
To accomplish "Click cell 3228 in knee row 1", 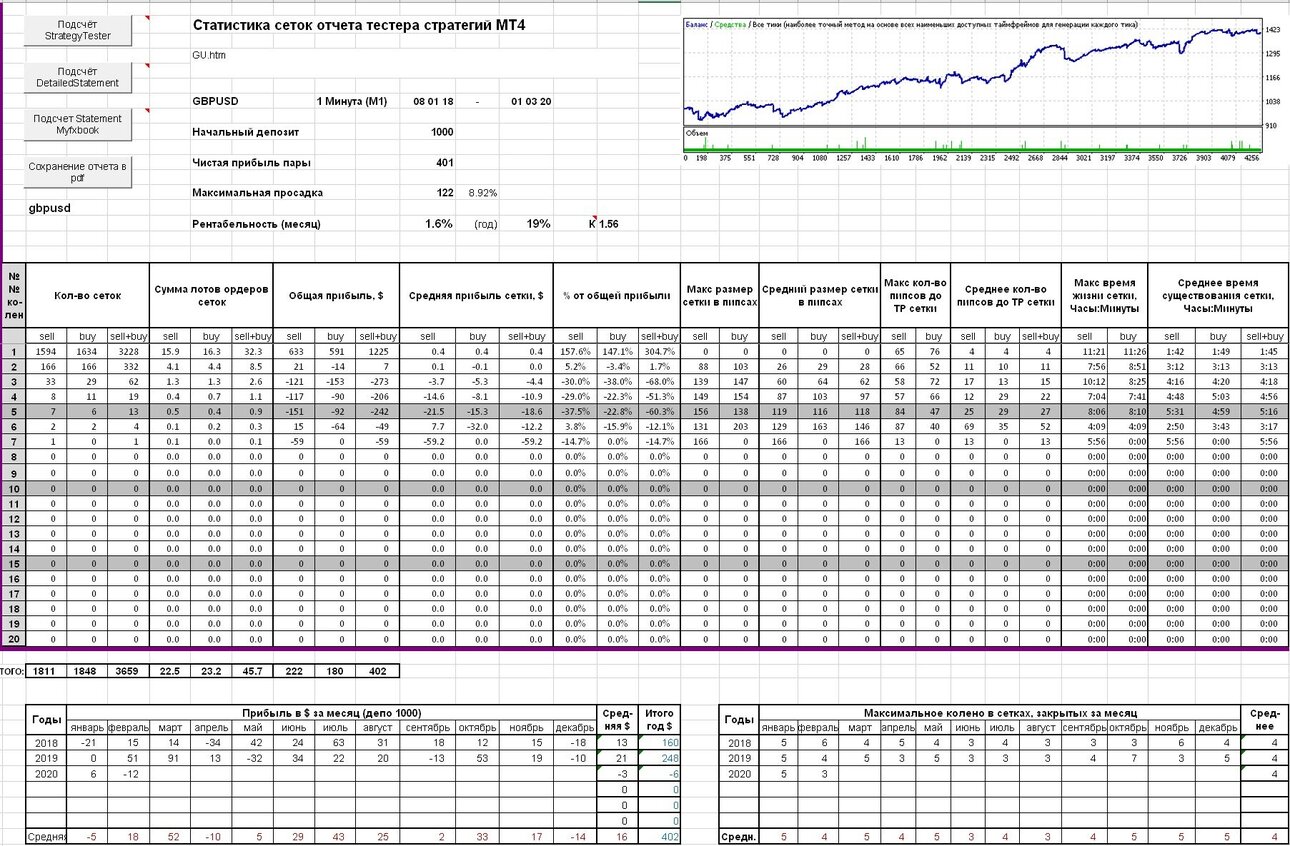I will (128, 352).
